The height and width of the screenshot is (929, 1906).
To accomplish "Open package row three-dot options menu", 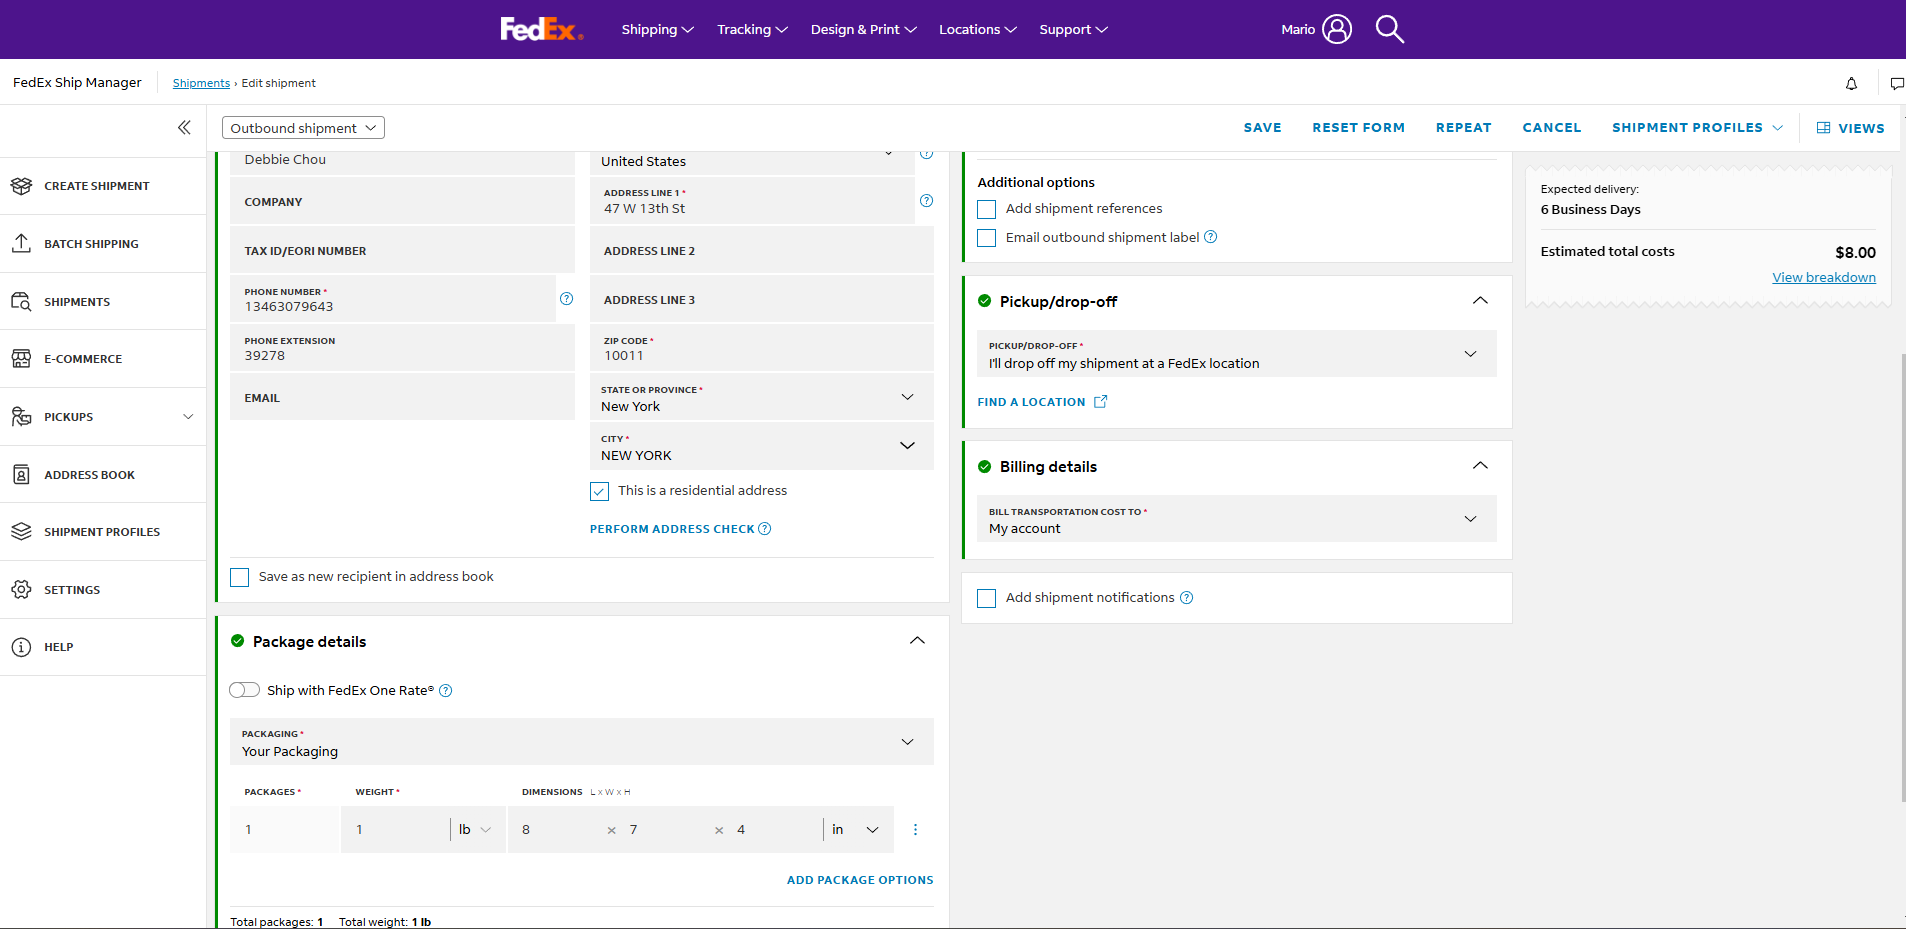I will point(915,830).
